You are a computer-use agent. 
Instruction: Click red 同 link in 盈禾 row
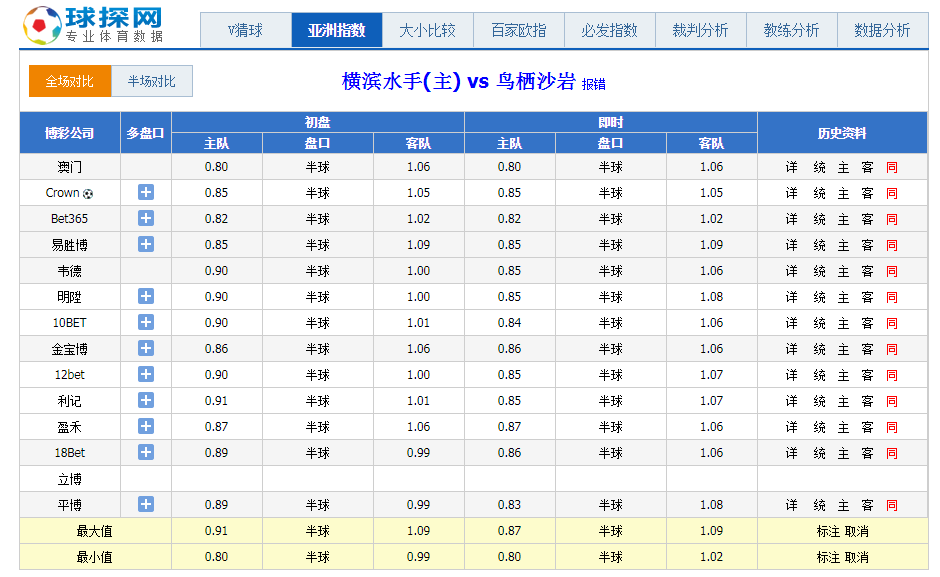[891, 427]
